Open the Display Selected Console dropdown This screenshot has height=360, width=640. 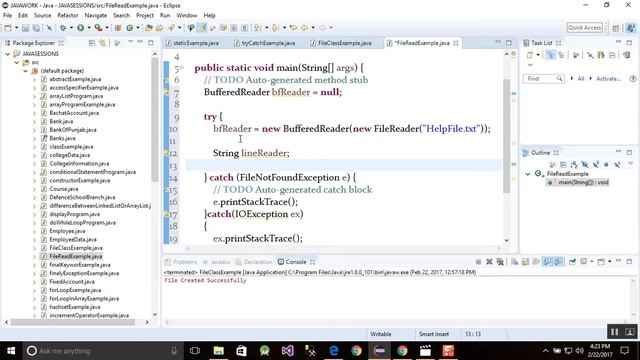click(591, 262)
